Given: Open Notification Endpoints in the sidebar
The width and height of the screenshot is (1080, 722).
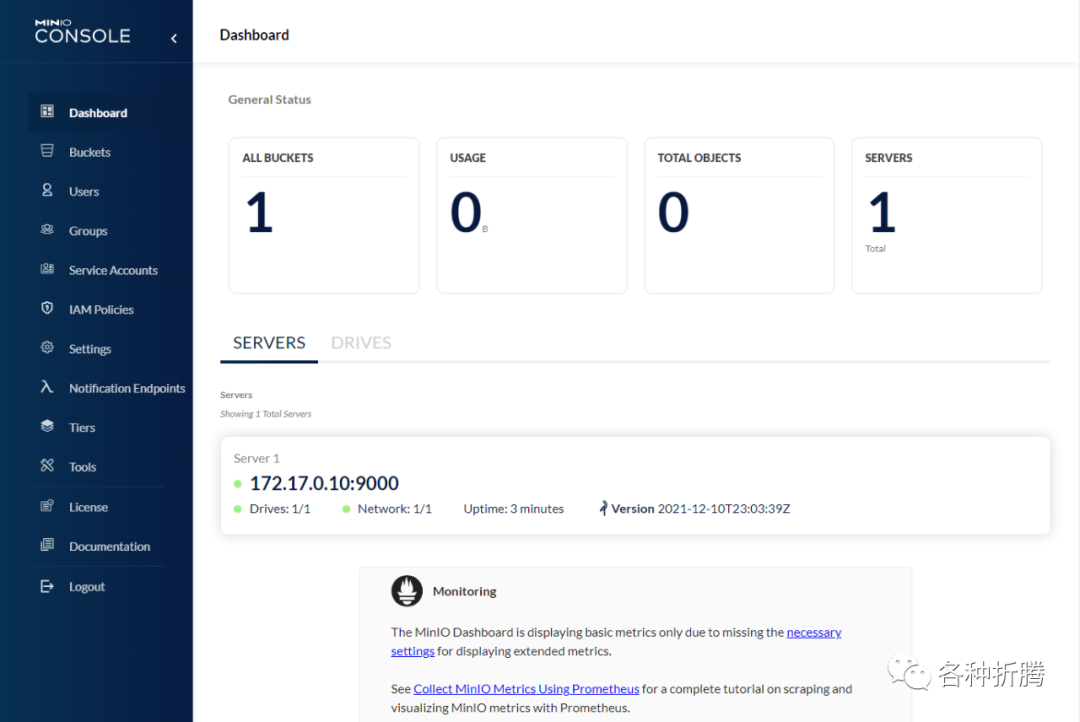Looking at the screenshot, I should tap(127, 388).
